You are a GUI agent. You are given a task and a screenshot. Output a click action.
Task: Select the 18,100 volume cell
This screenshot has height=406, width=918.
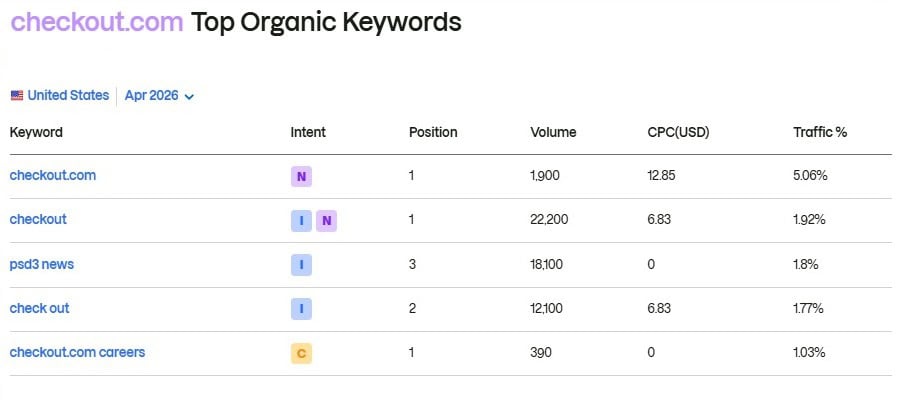(x=547, y=264)
